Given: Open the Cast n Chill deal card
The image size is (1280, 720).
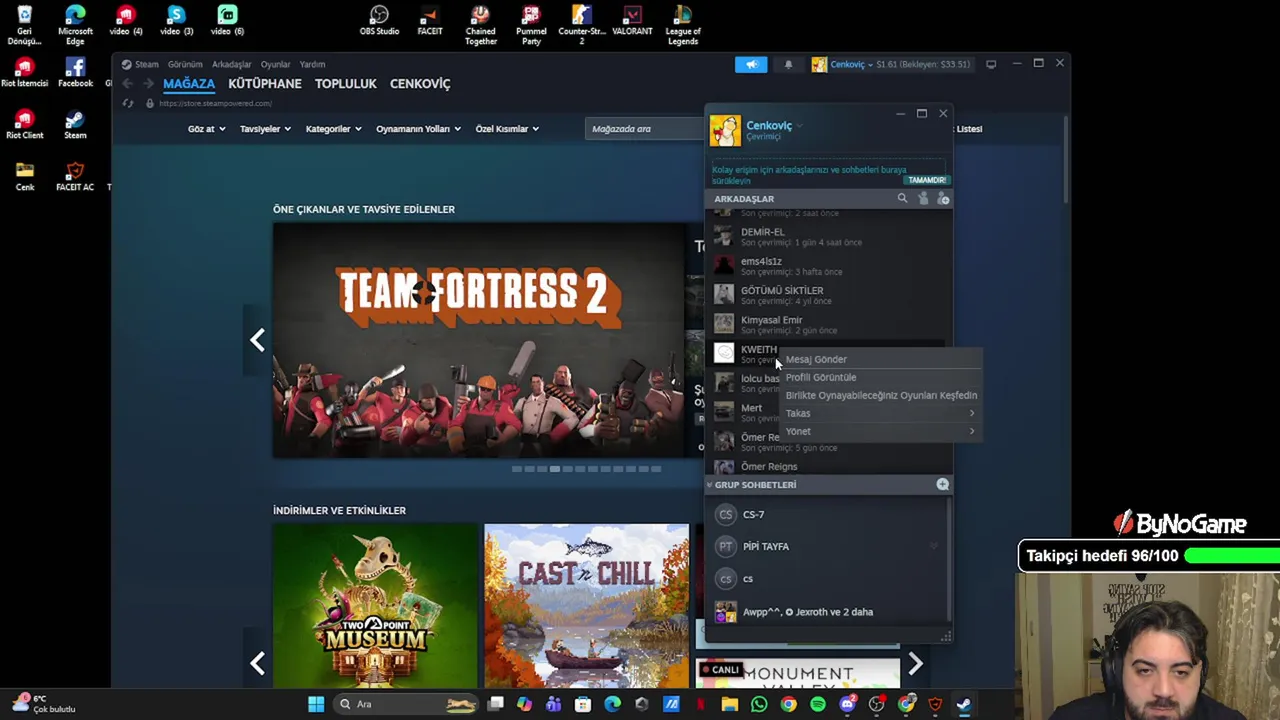Looking at the screenshot, I should pos(586,606).
